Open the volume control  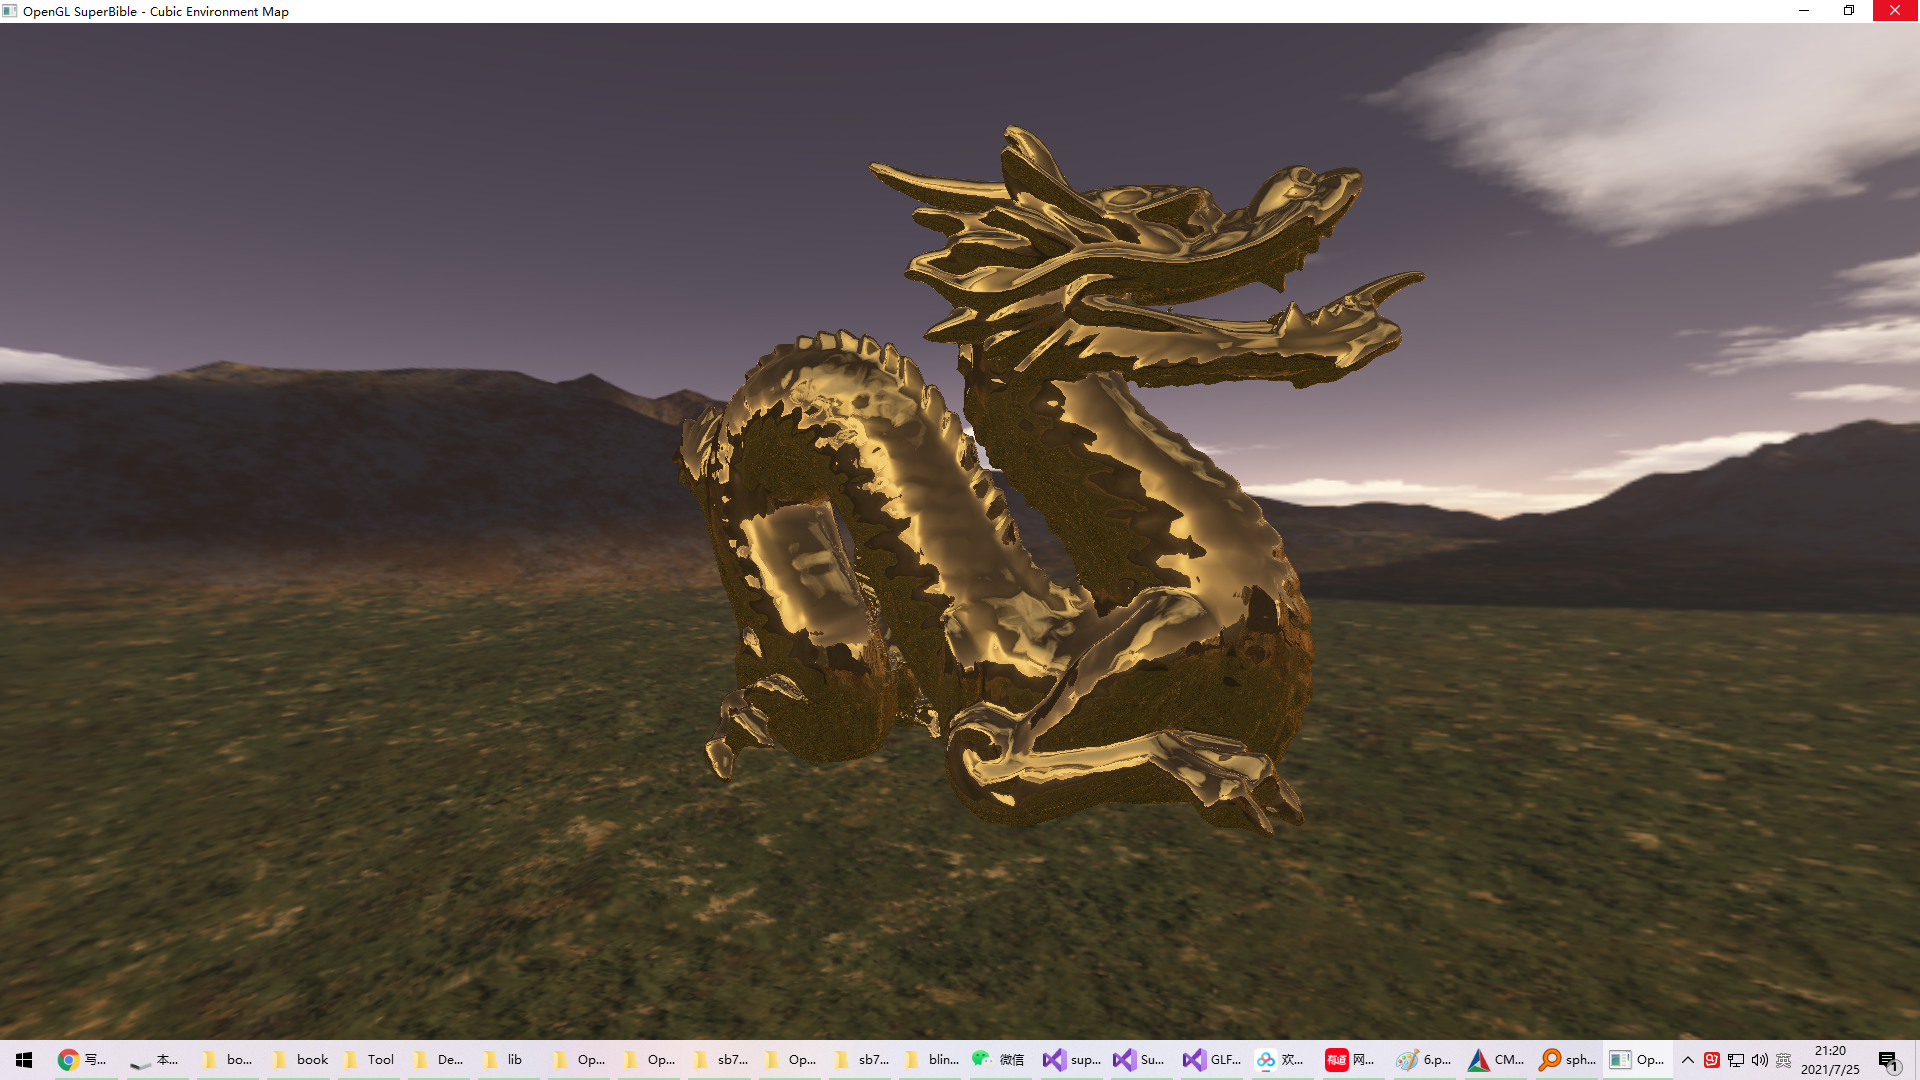click(x=1760, y=1059)
